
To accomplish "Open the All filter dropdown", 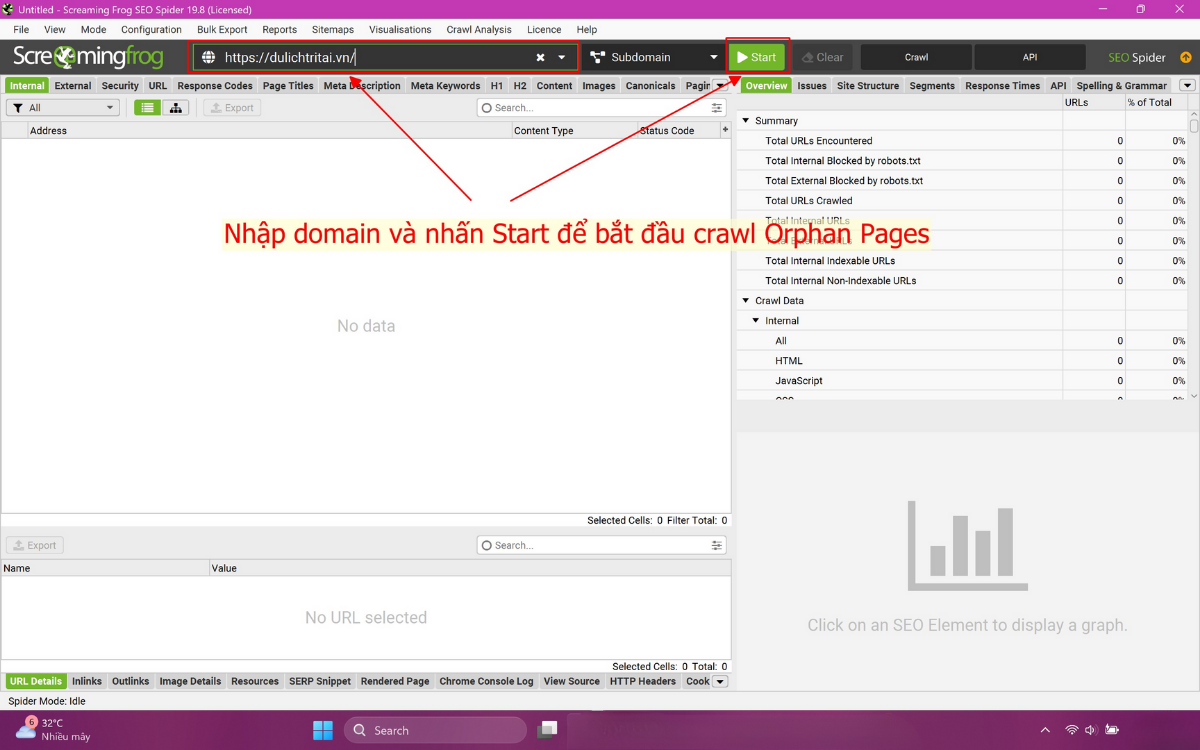I will tap(110, 107).
